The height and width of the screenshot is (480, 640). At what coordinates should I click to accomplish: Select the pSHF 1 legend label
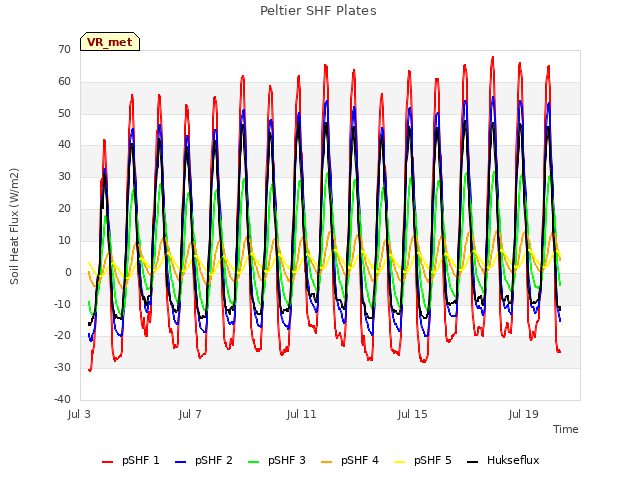click(141, 460)
